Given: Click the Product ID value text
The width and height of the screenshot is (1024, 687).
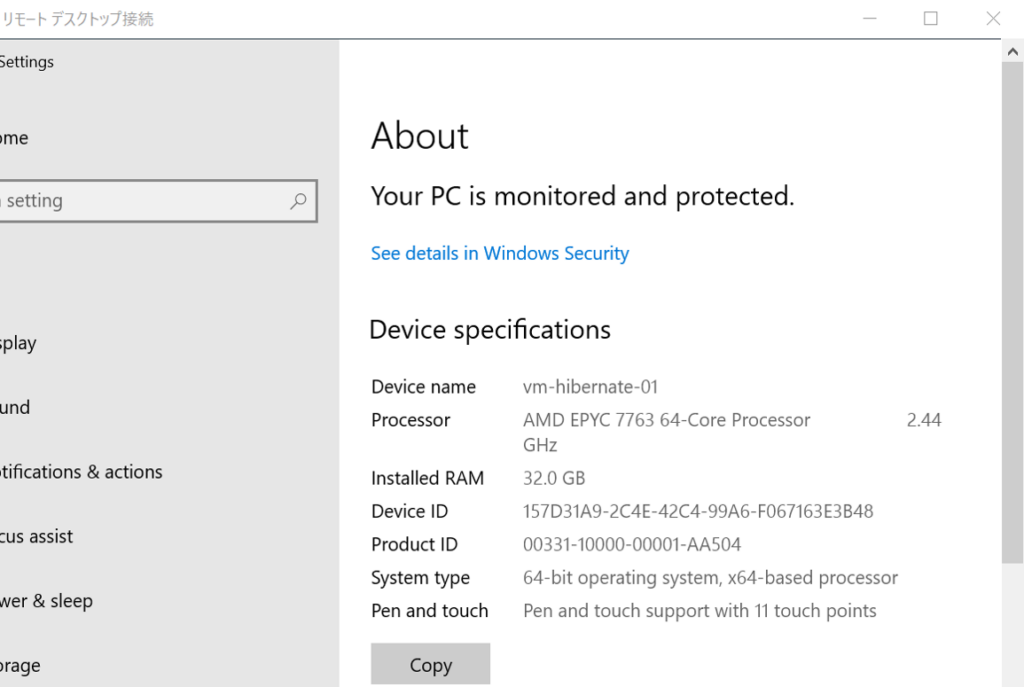Looking at the screenshot, I should pyautogui.click(x=632, y=545).
